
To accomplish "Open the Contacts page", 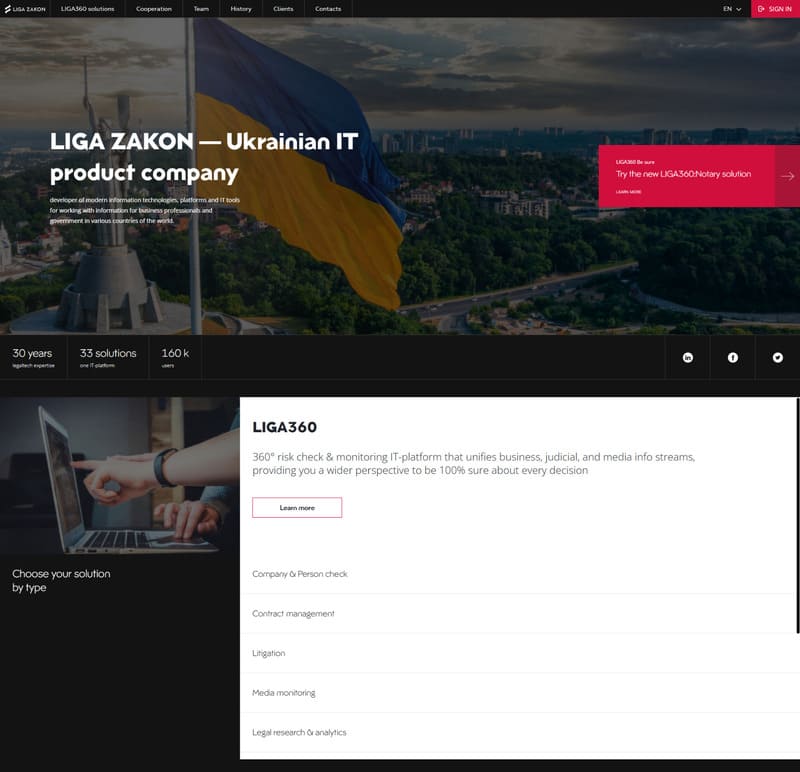I will 328,9.
